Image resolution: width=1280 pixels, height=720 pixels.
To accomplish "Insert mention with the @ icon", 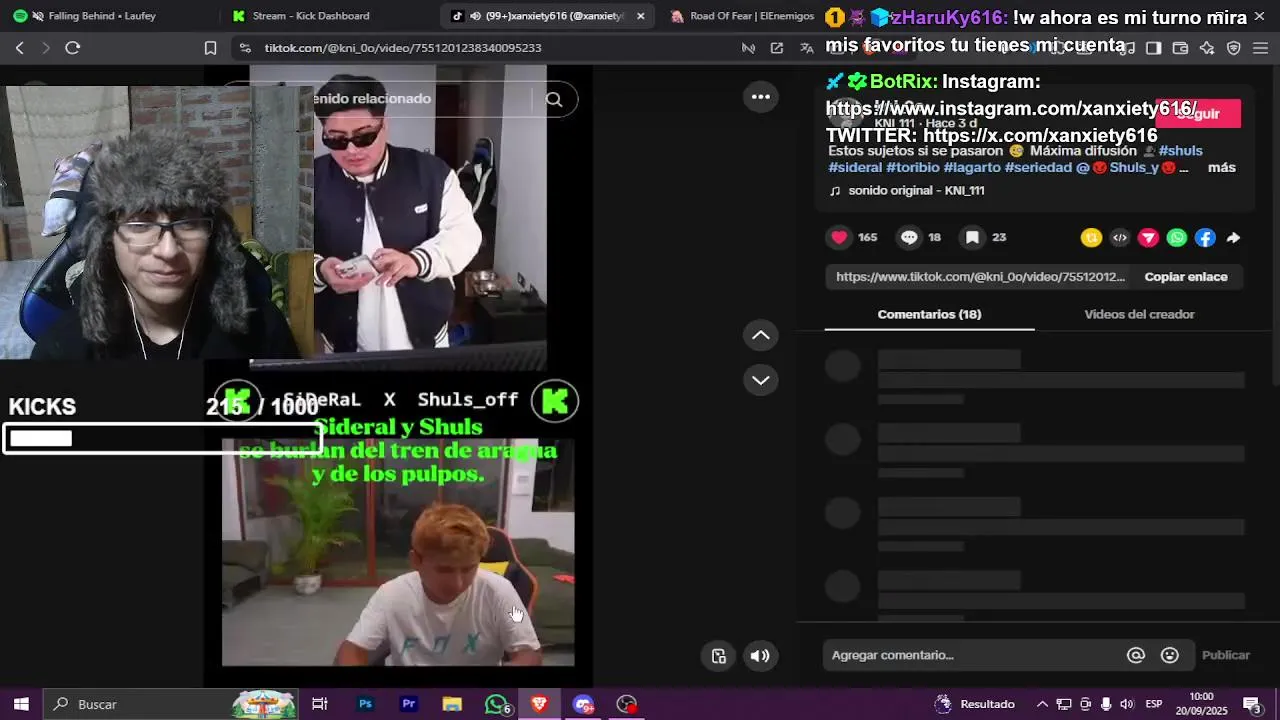I will coord(1136,655).
